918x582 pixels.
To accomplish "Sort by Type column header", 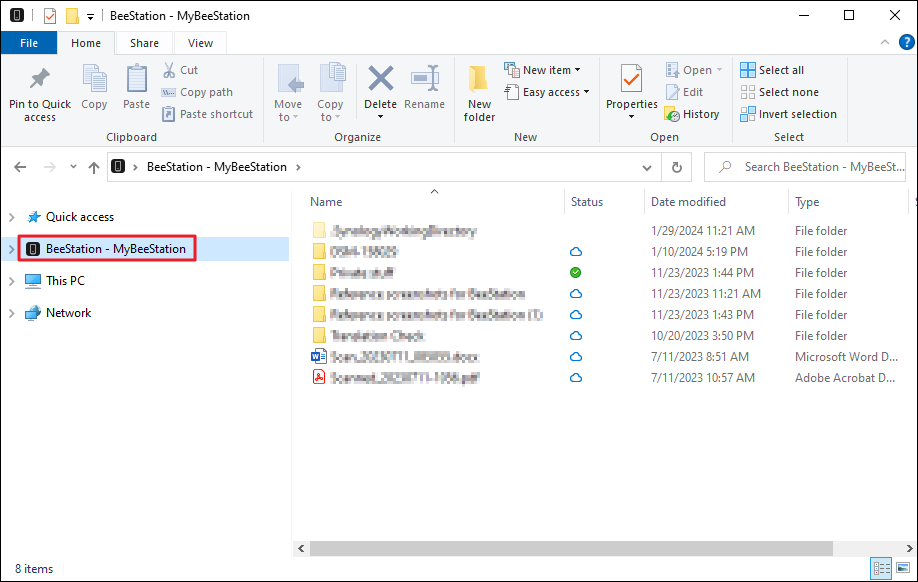I will point(807,202).
